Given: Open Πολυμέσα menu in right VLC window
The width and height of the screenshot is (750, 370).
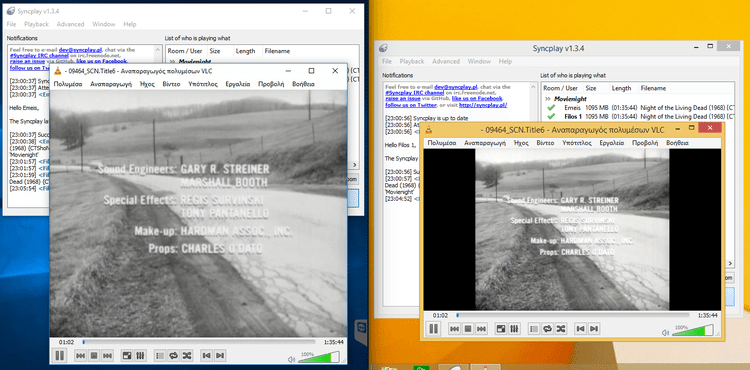Looking at the screenshot, I should (x=442, y=143).
